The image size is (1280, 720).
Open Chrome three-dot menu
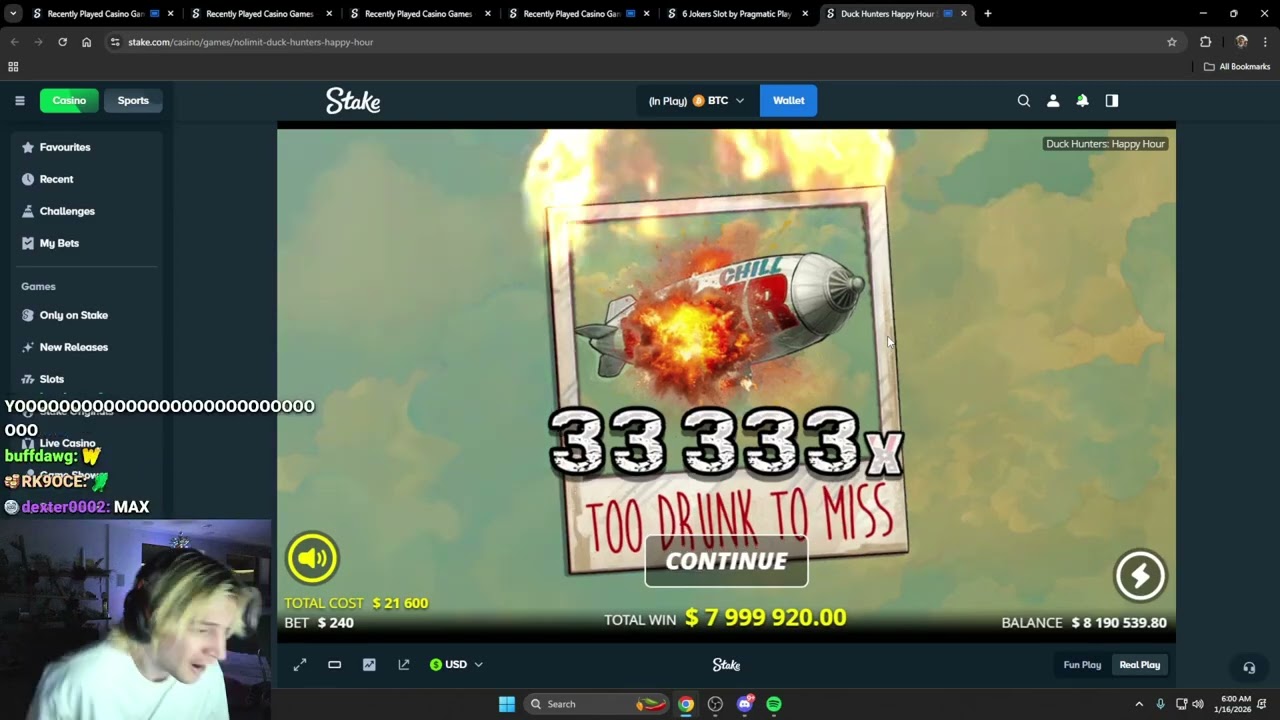(1265, 42)
